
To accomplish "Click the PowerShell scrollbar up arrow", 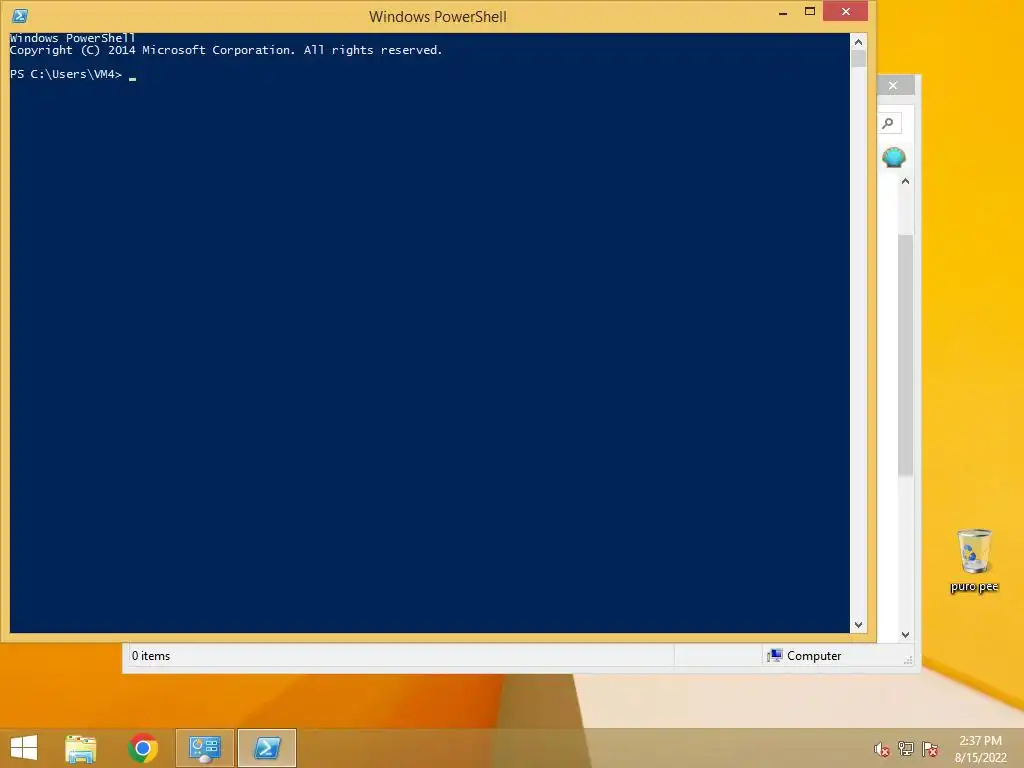I will [858, 42].
